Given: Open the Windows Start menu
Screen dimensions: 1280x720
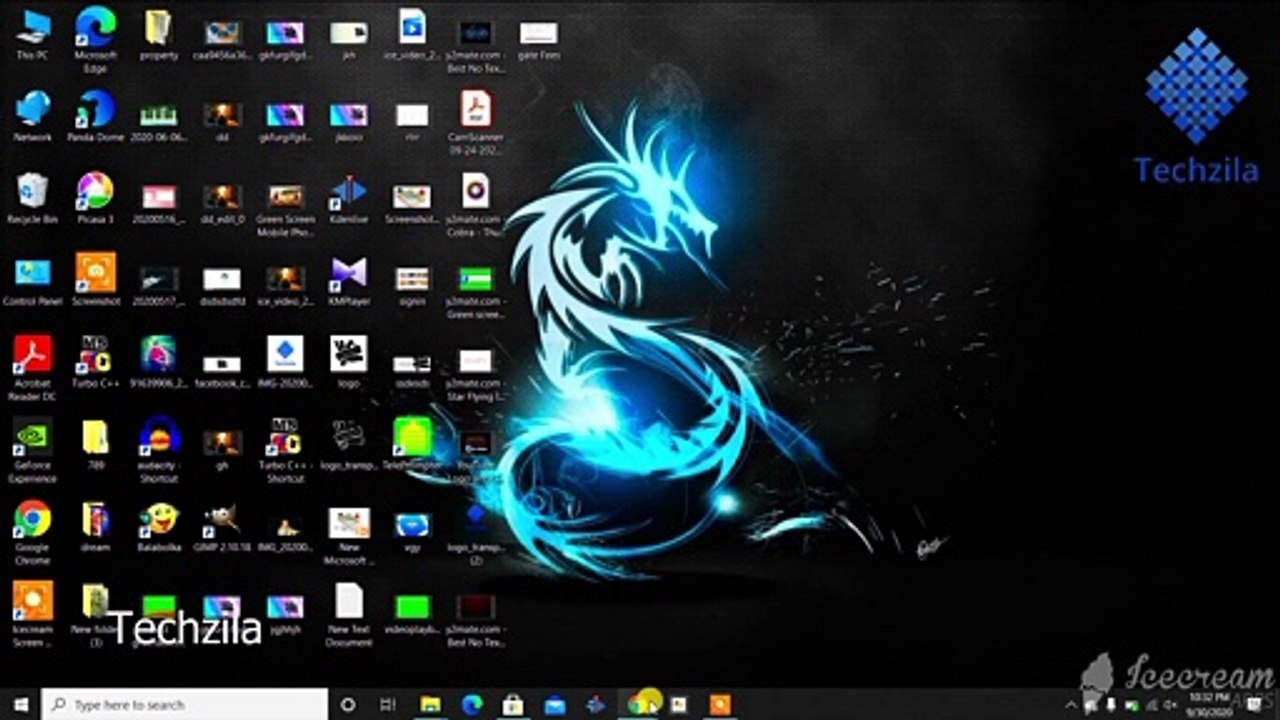Looking at the screenshot, I should (x=20, y=704).
